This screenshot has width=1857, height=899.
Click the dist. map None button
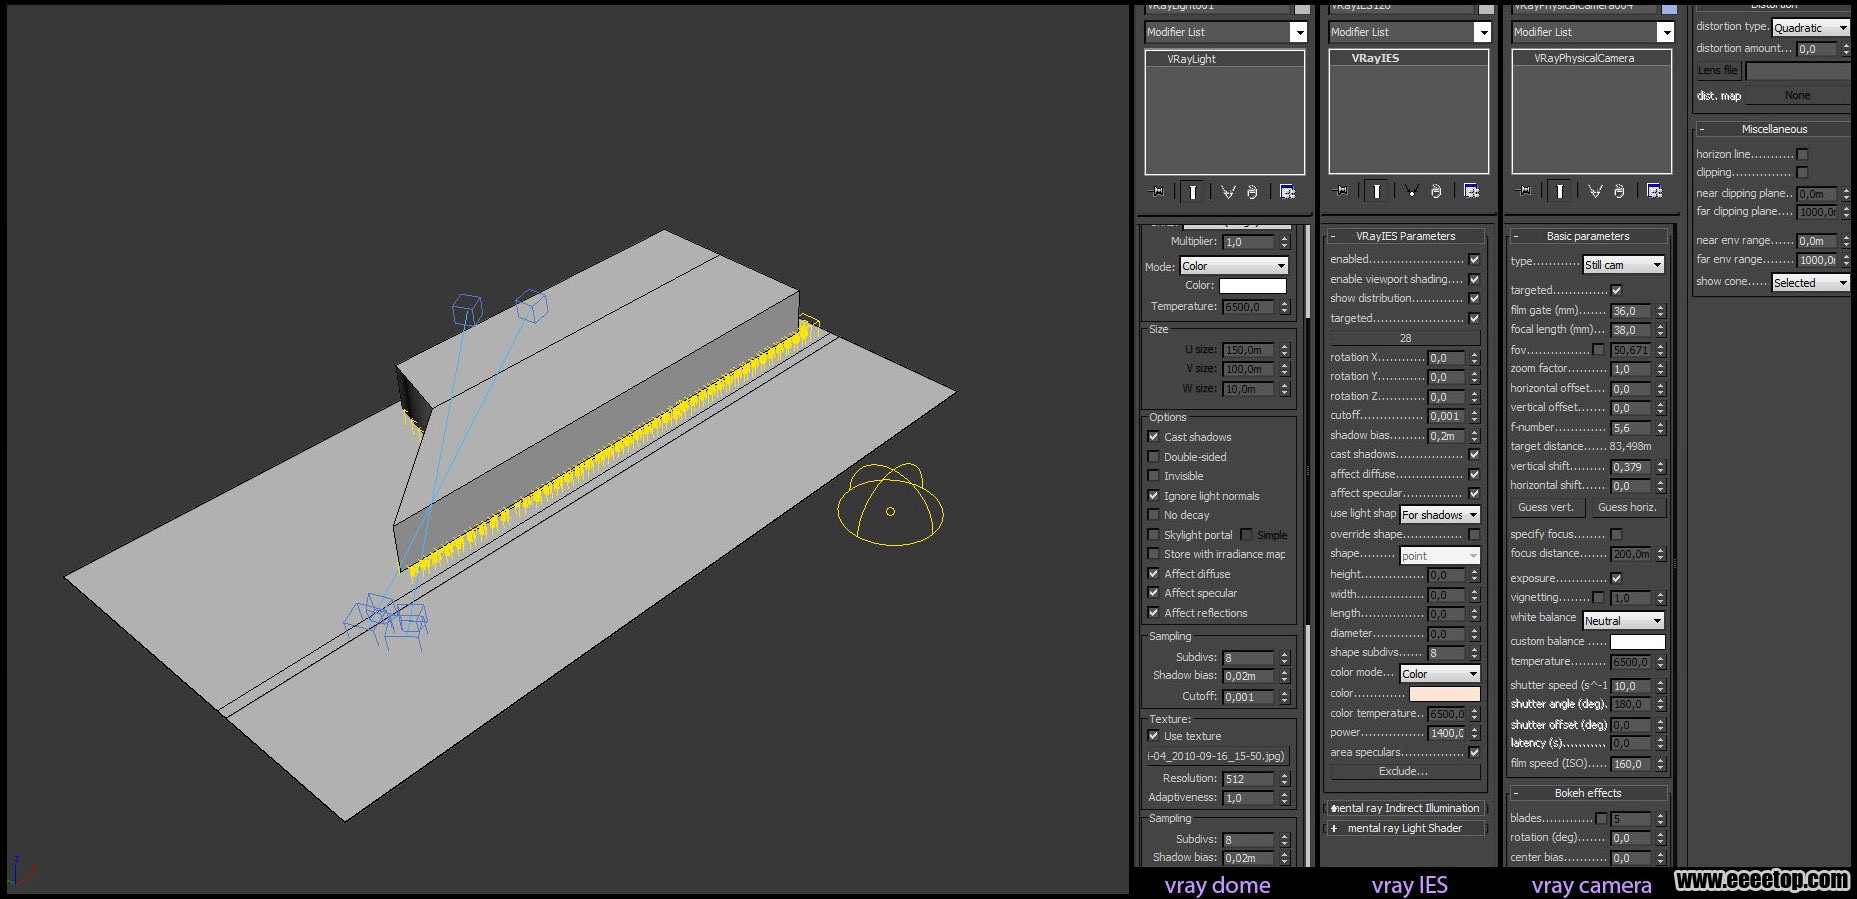click(x=1797, y=96)
